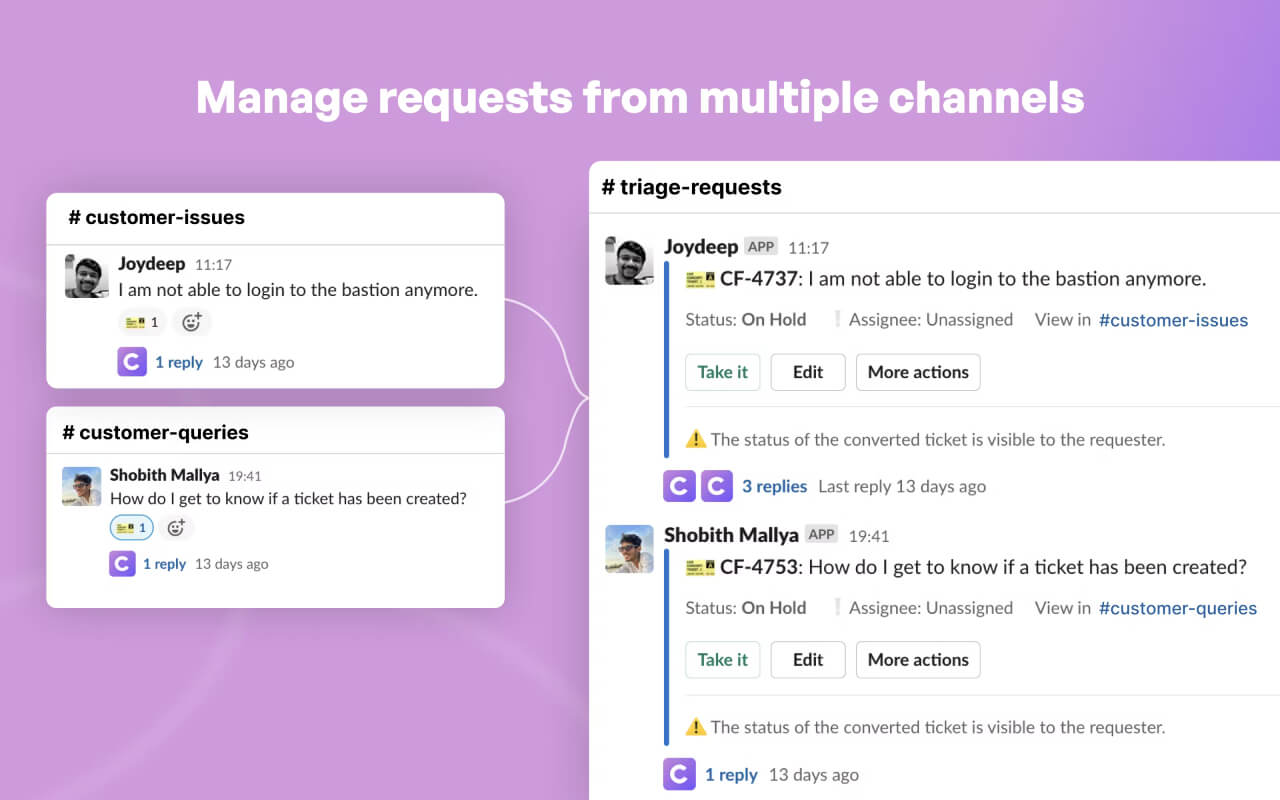Click Take it on ticket CF-4753

click(x=723, y=660)
